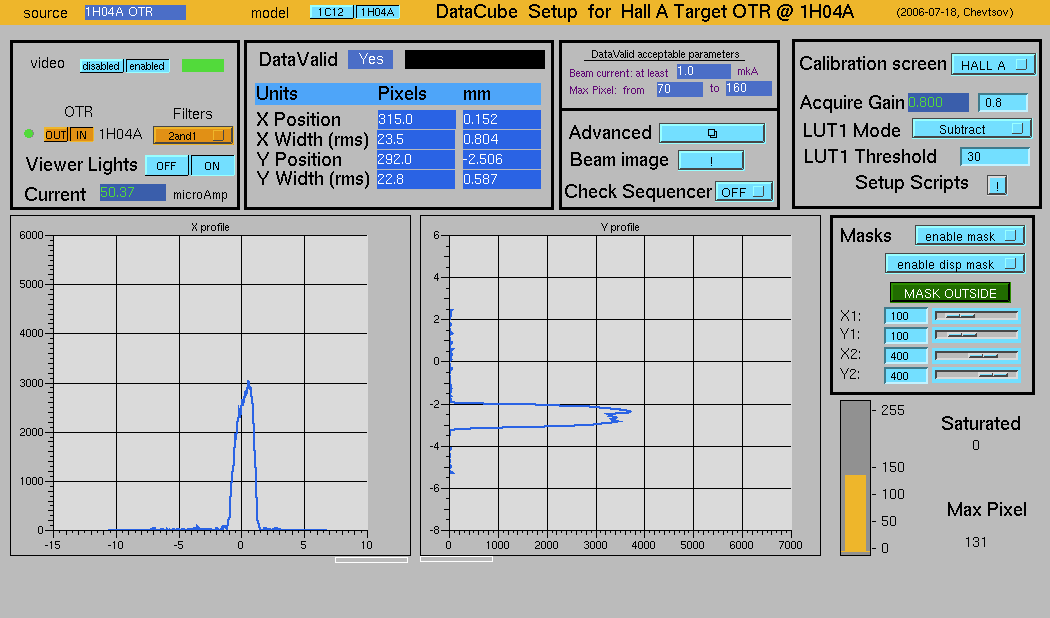1050x618 pixels.
Task: Move OTR to OUT position
Action: pyautogui.click(x=56, y=135)
